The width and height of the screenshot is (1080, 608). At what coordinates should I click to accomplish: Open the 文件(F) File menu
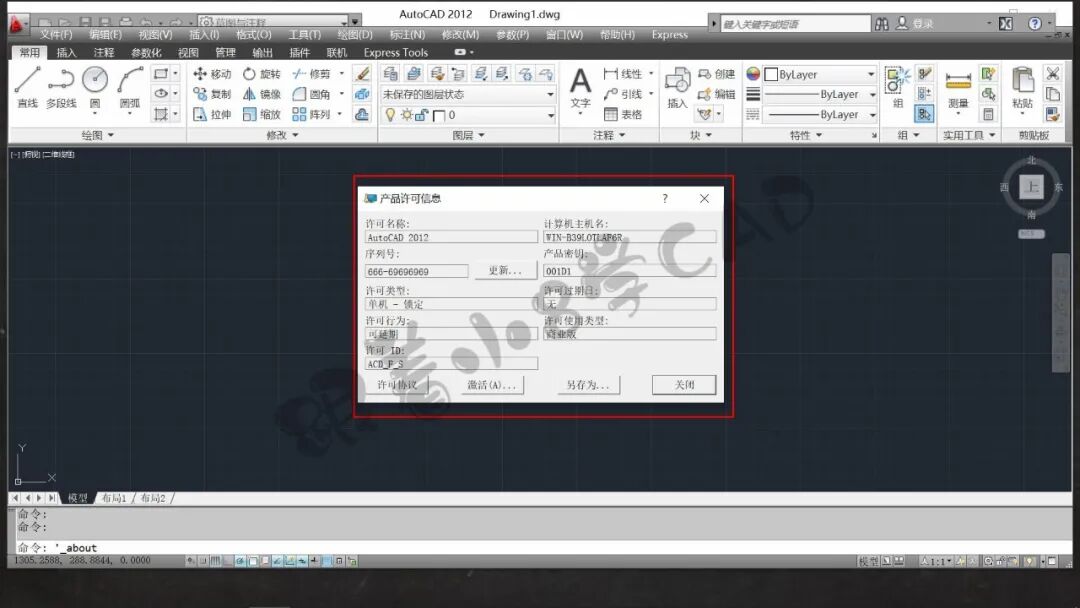click(56, 34)
